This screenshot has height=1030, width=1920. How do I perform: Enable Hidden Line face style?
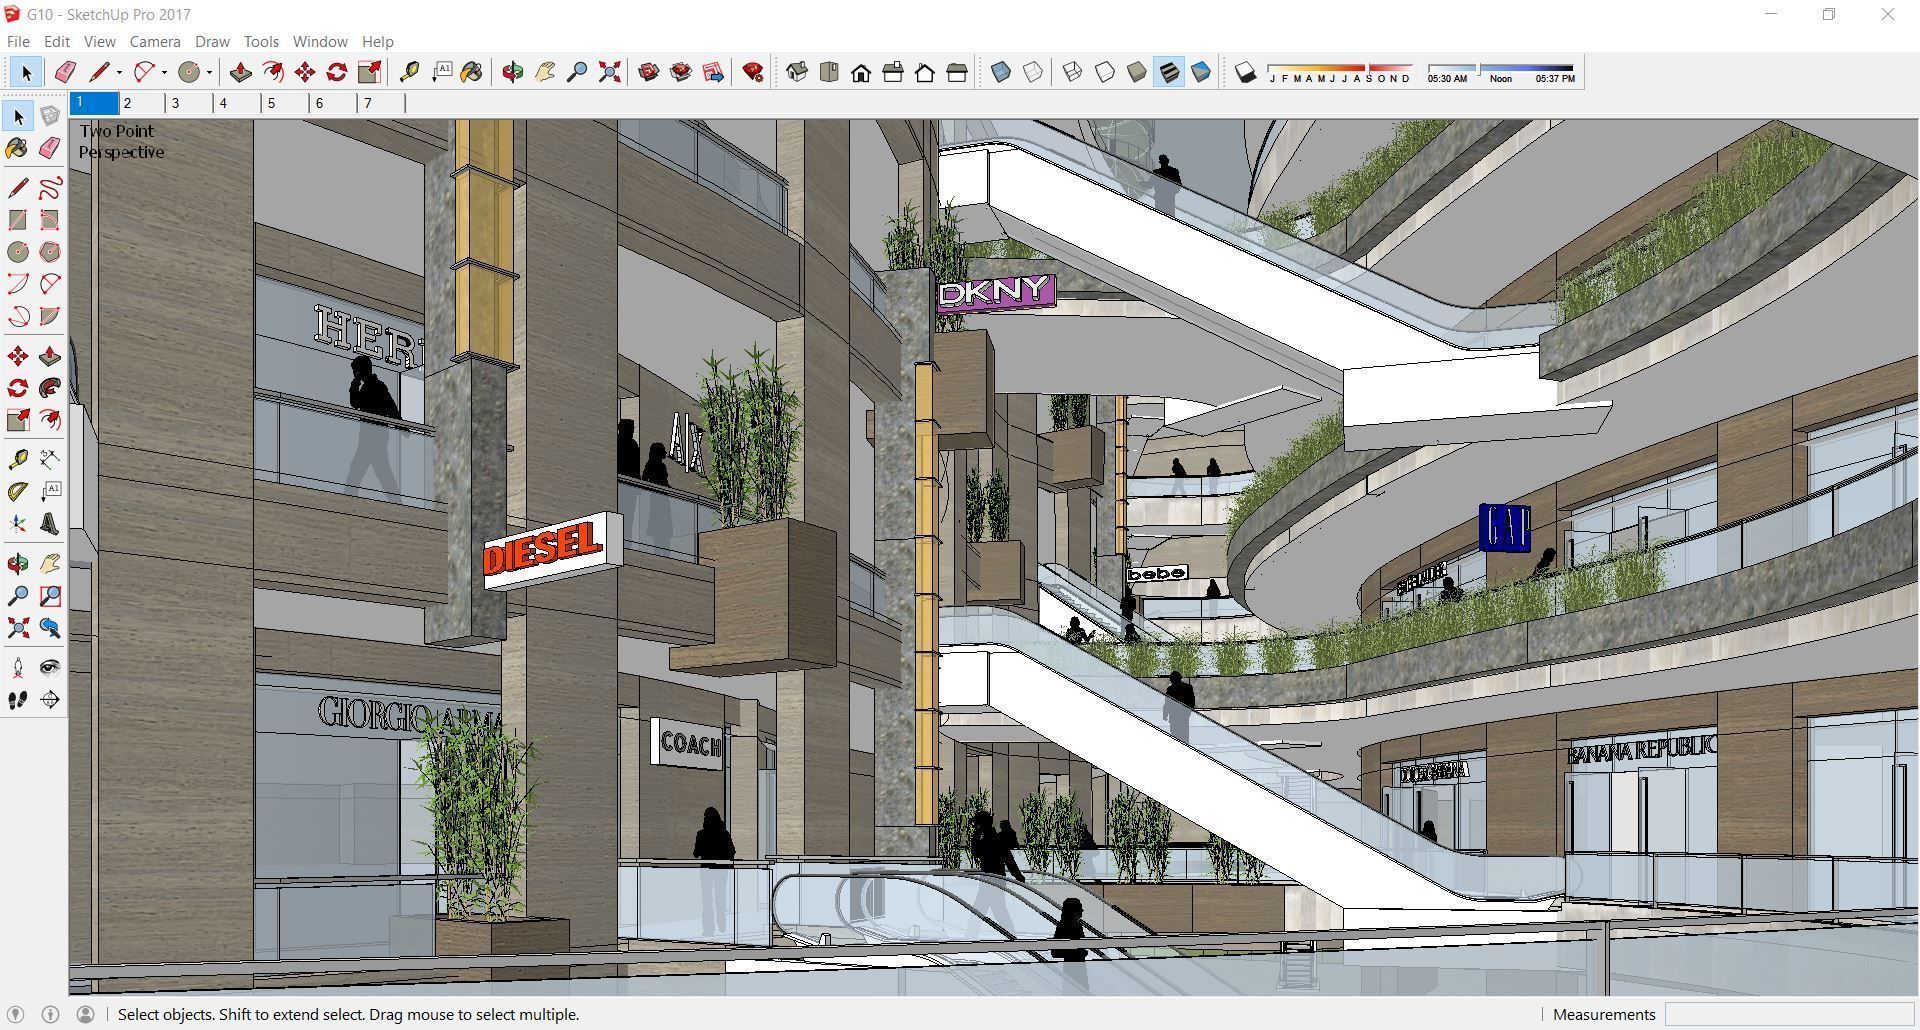(x=1105, y=72)
